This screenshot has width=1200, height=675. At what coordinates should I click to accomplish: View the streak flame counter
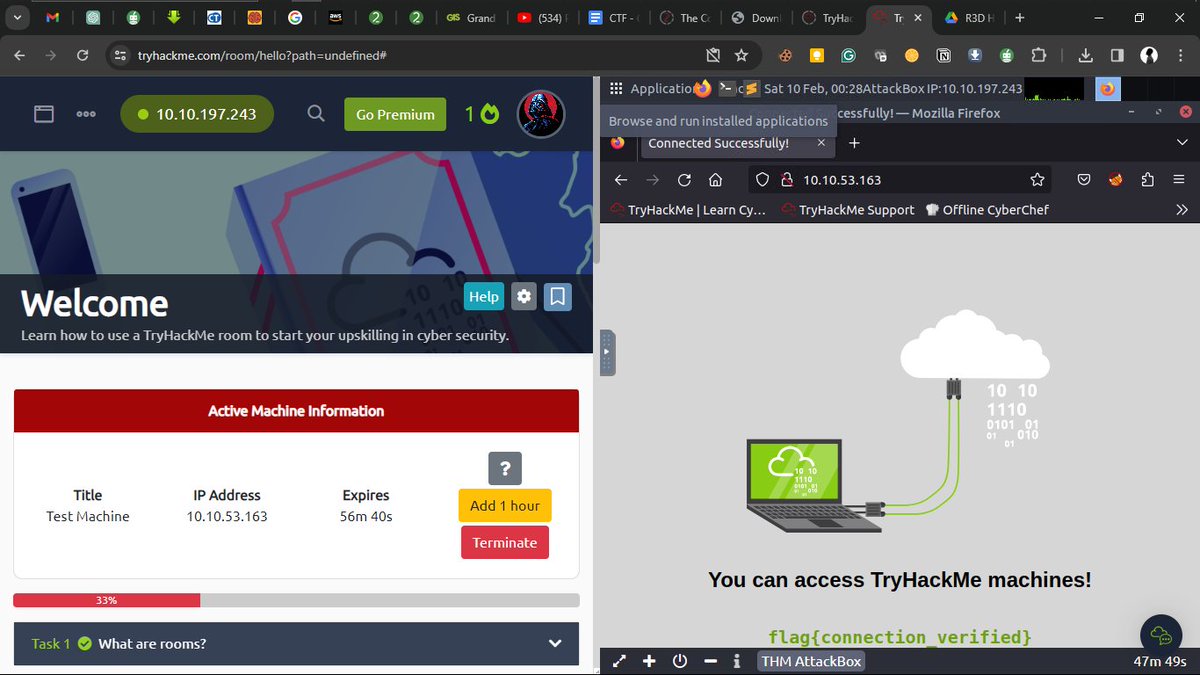coord(481,114)
